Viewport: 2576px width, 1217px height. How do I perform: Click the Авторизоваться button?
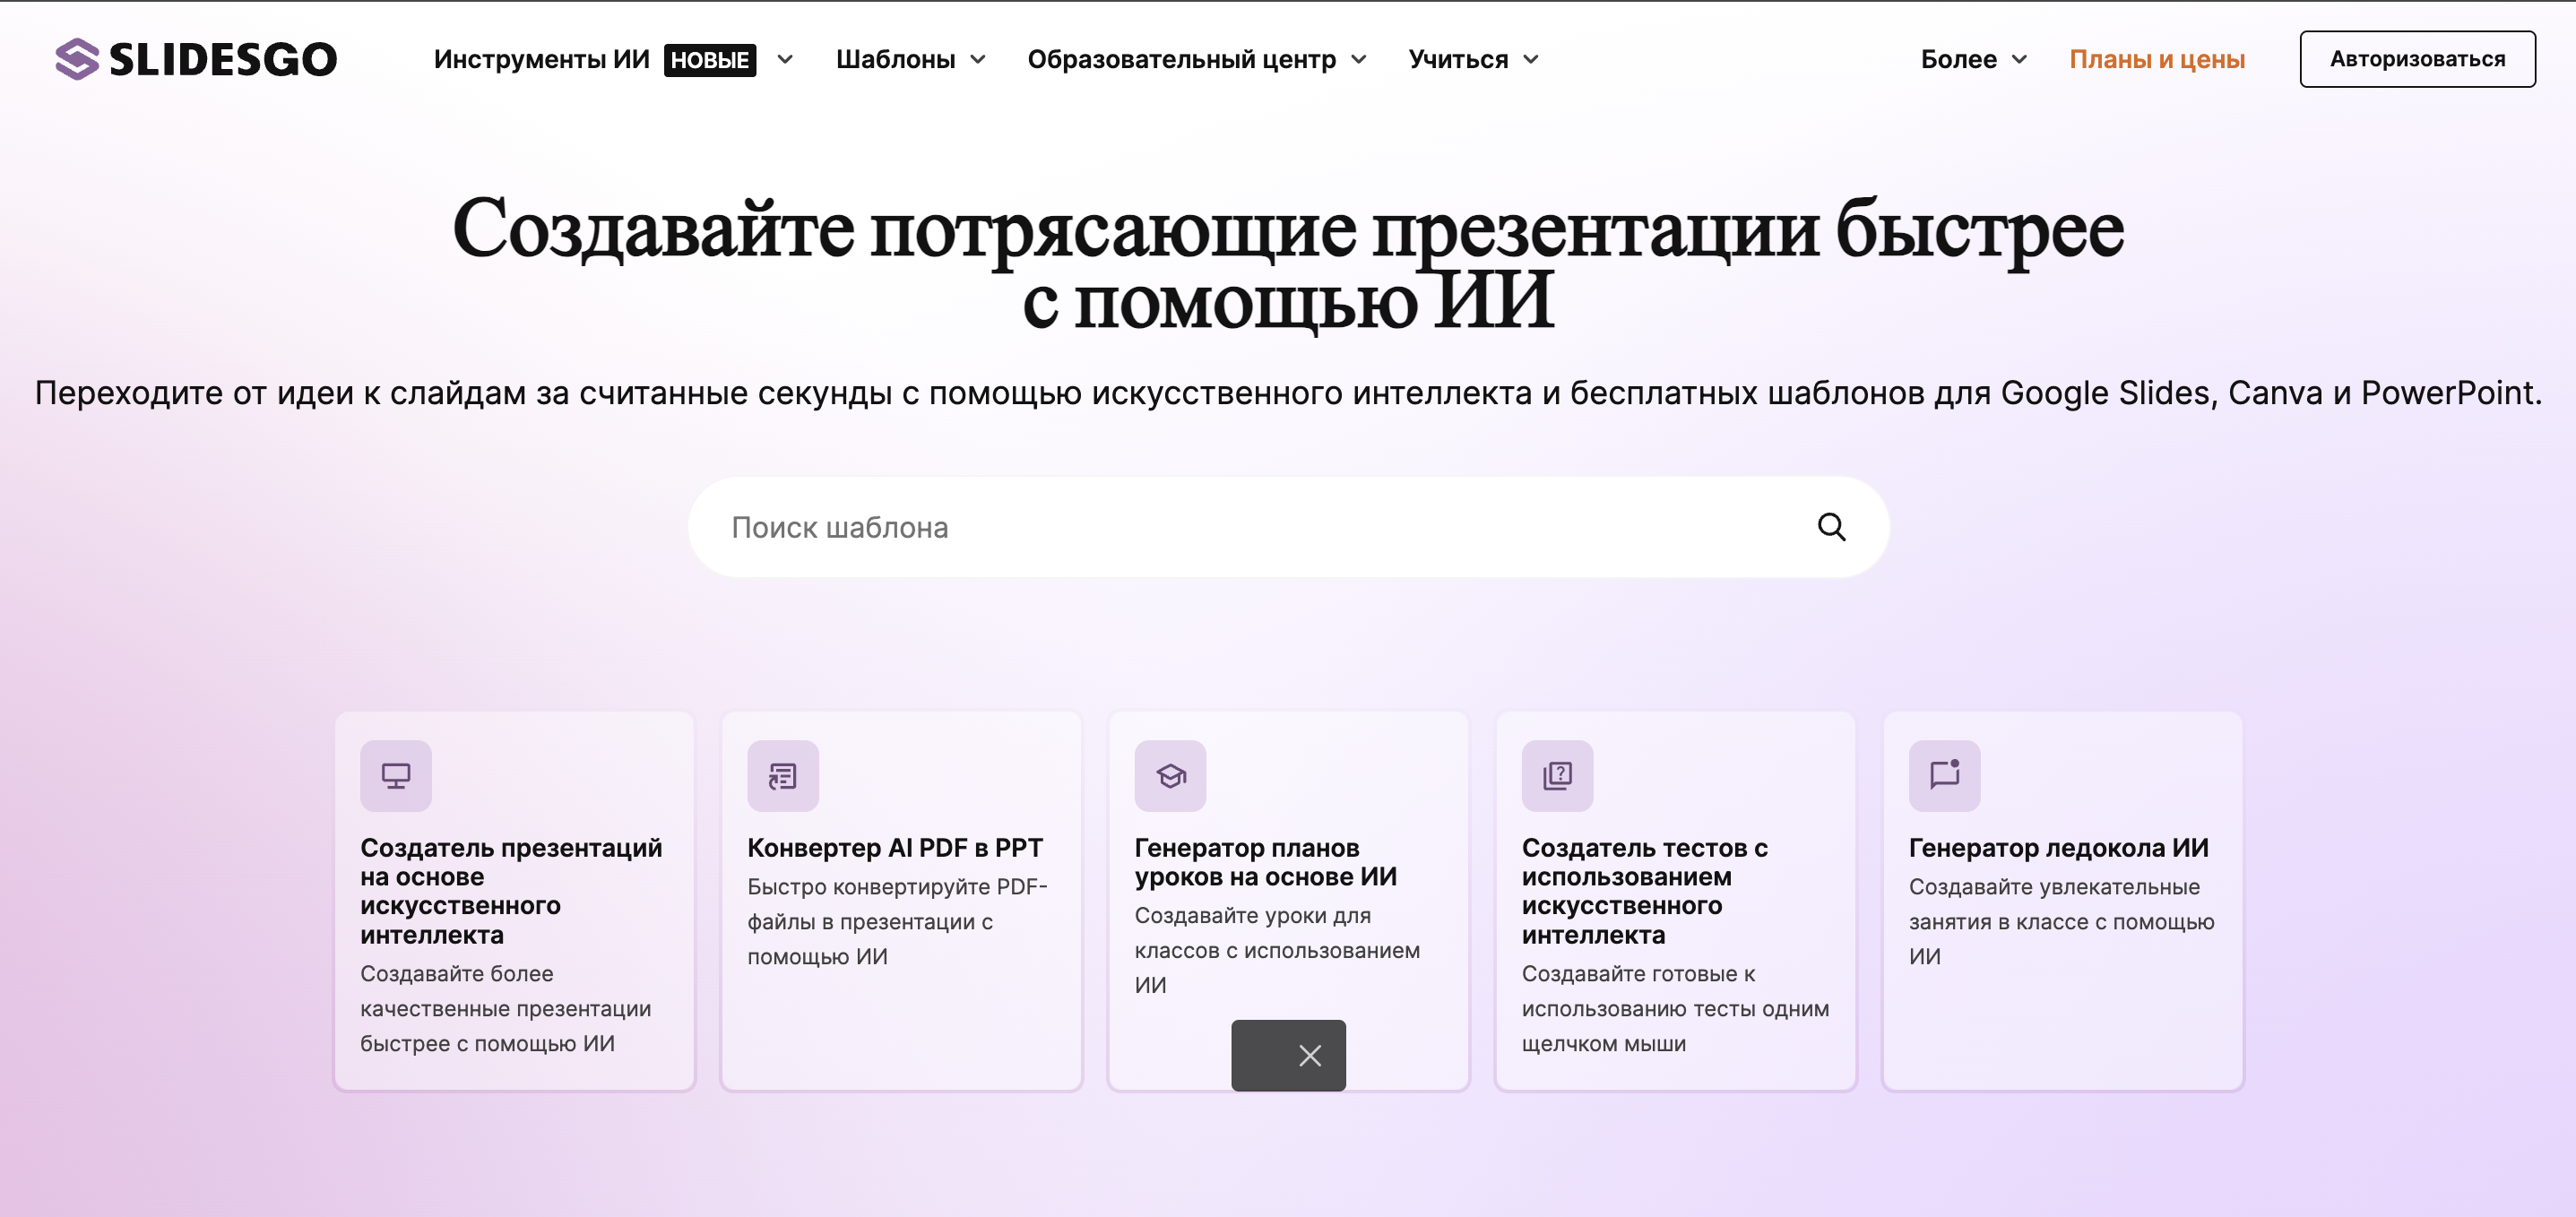point(2417,58)
